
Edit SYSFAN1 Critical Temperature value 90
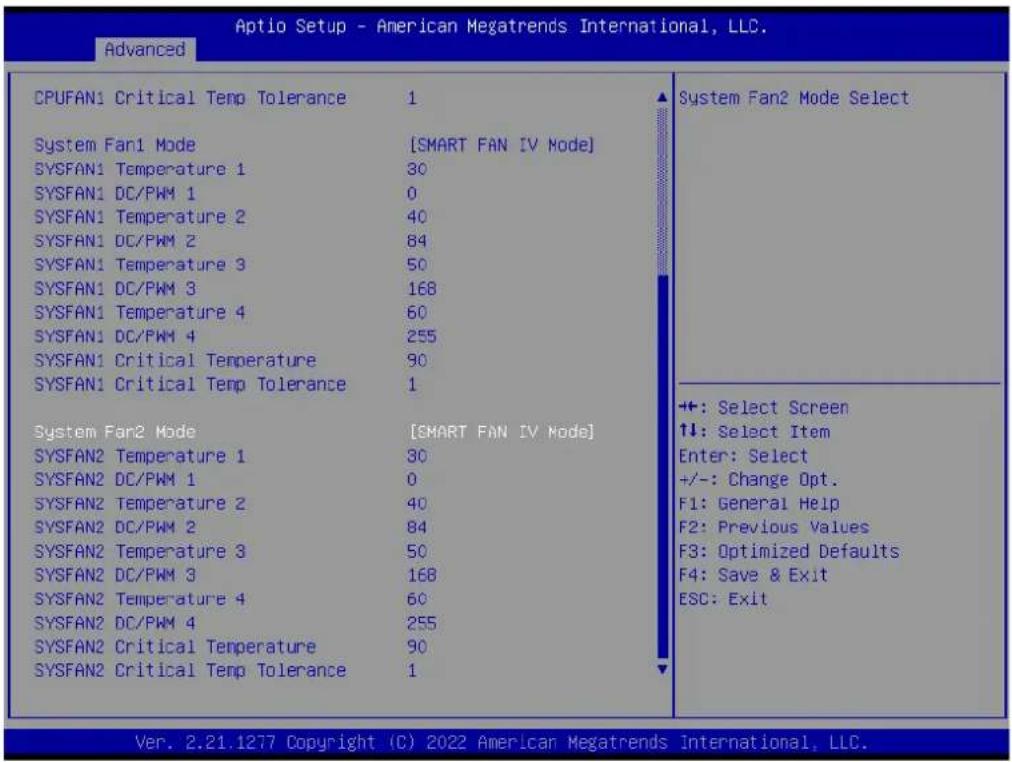(417, 360)
